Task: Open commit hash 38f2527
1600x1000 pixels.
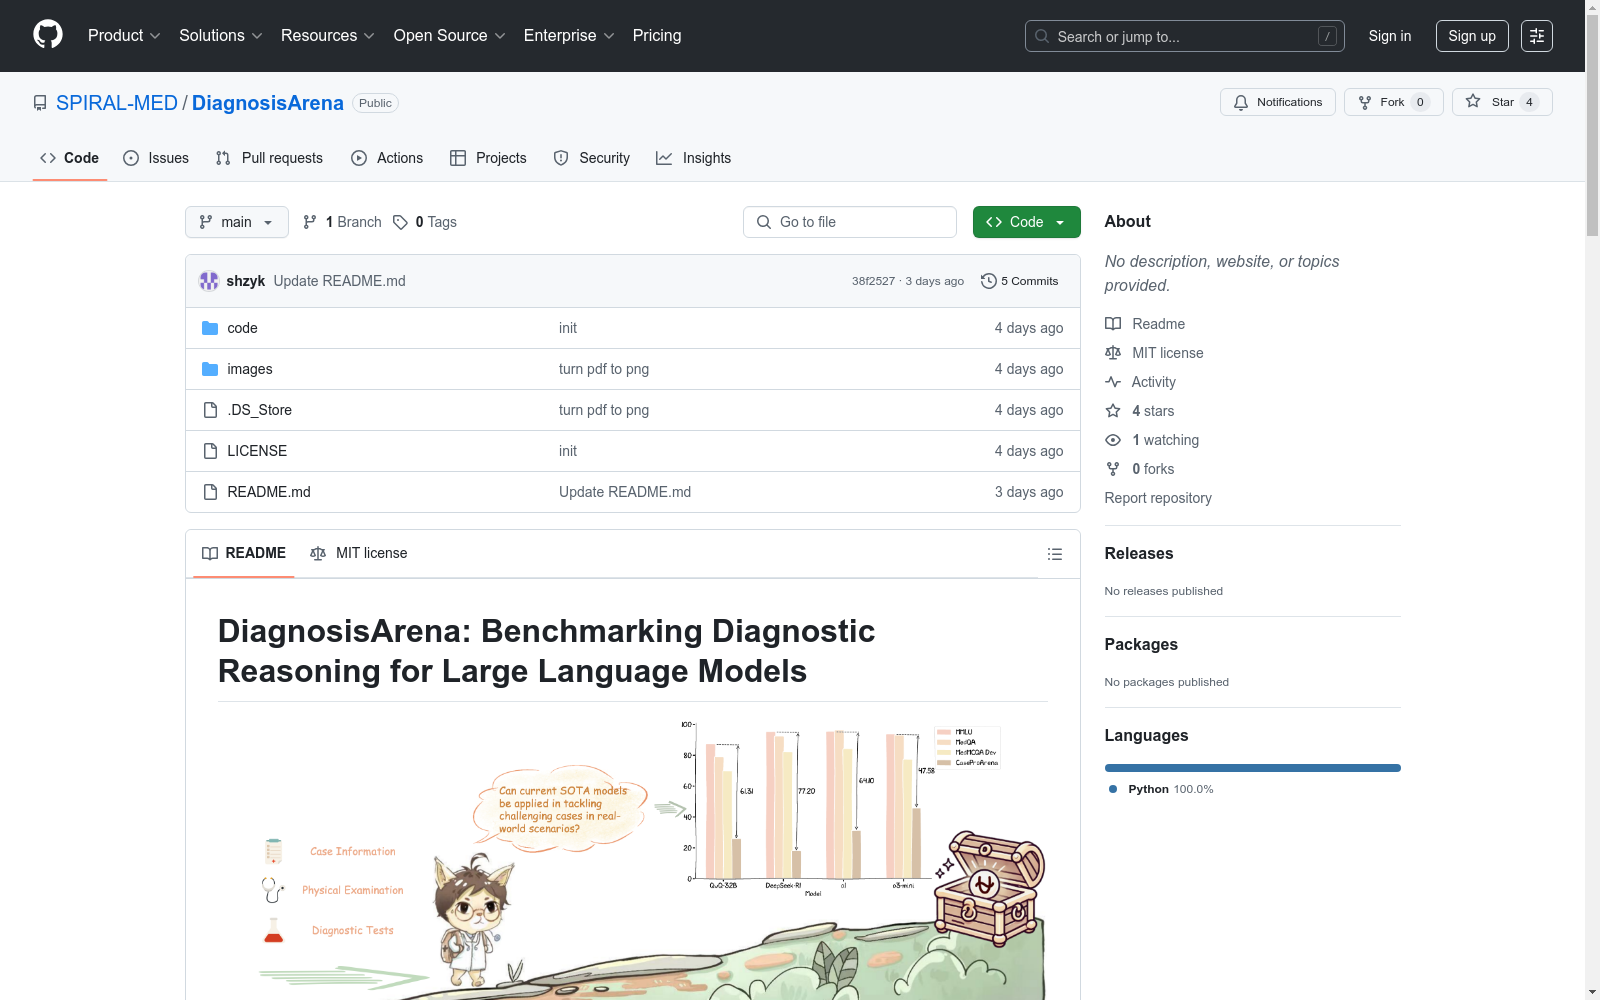Action: tap(873, 281)
